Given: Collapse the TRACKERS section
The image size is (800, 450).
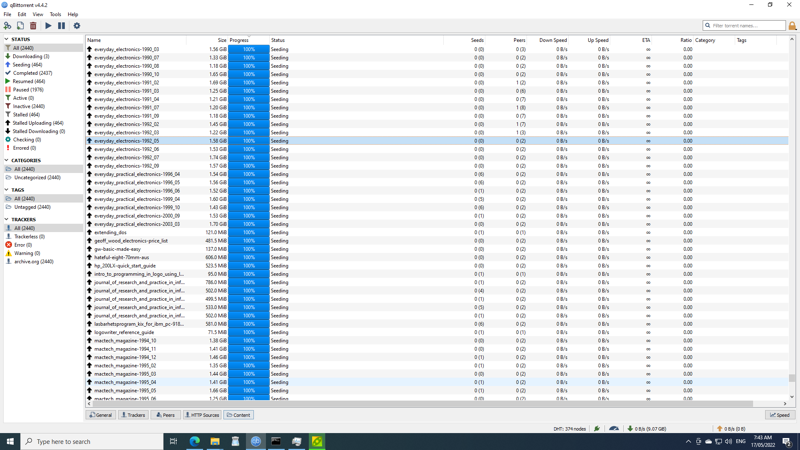Looking at the screenshot, I should coord(7,219).
